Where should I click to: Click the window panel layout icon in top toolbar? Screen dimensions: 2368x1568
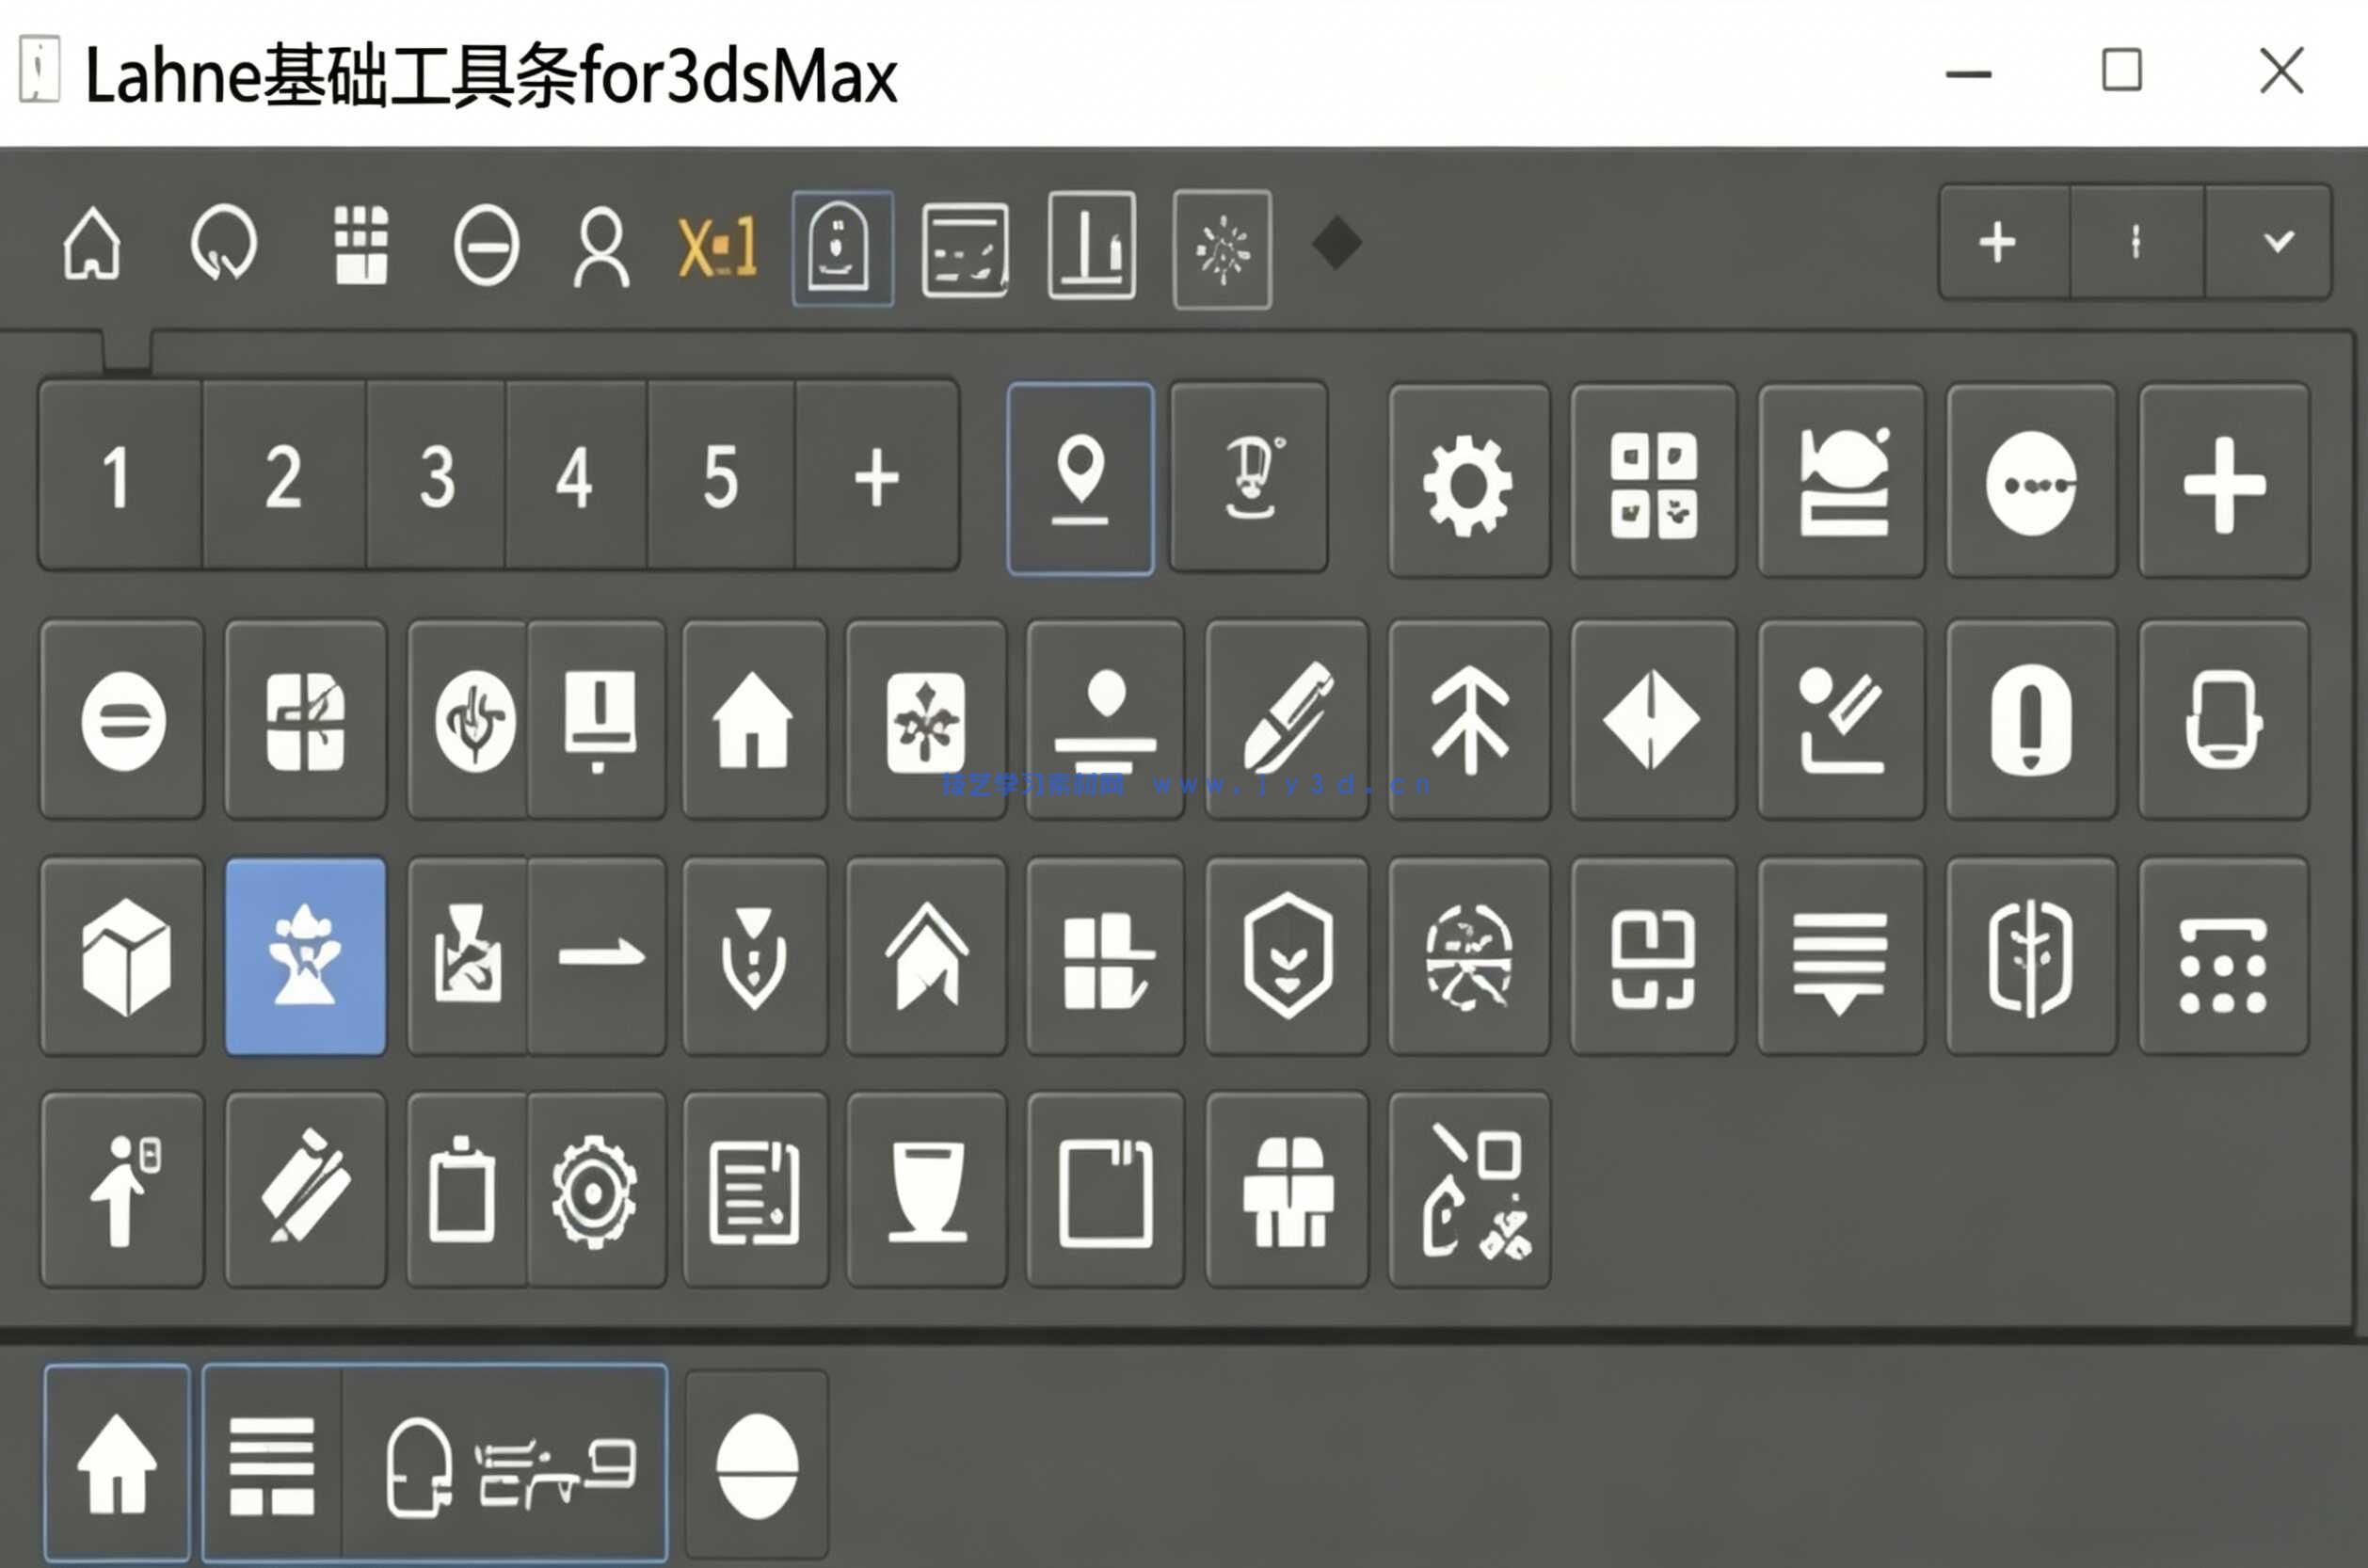(965, 250)
